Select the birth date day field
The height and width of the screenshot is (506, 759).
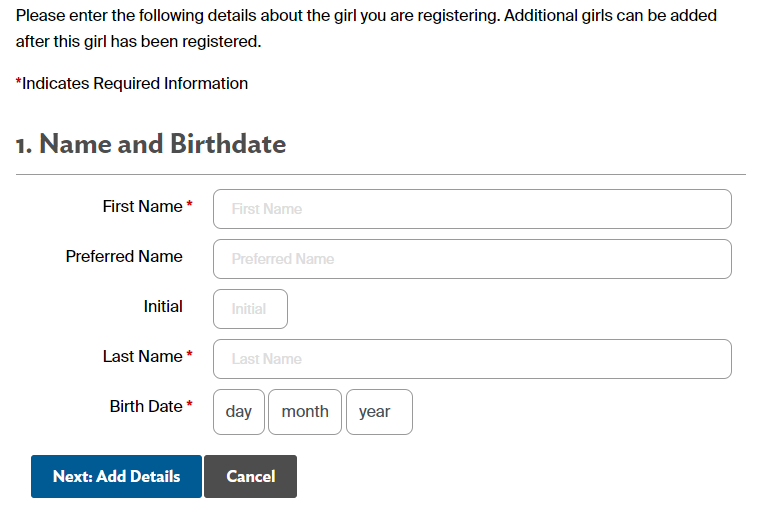click(x=239, y=412)
